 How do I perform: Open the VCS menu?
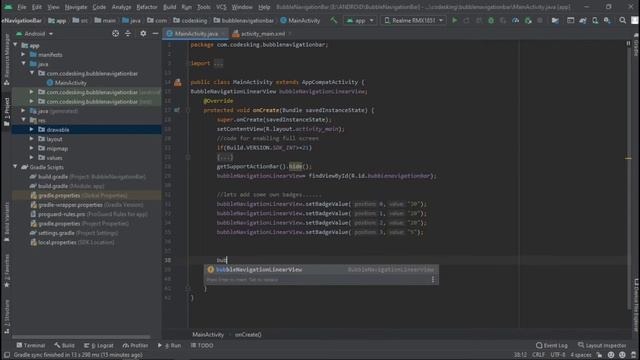[x=221, y=7]
